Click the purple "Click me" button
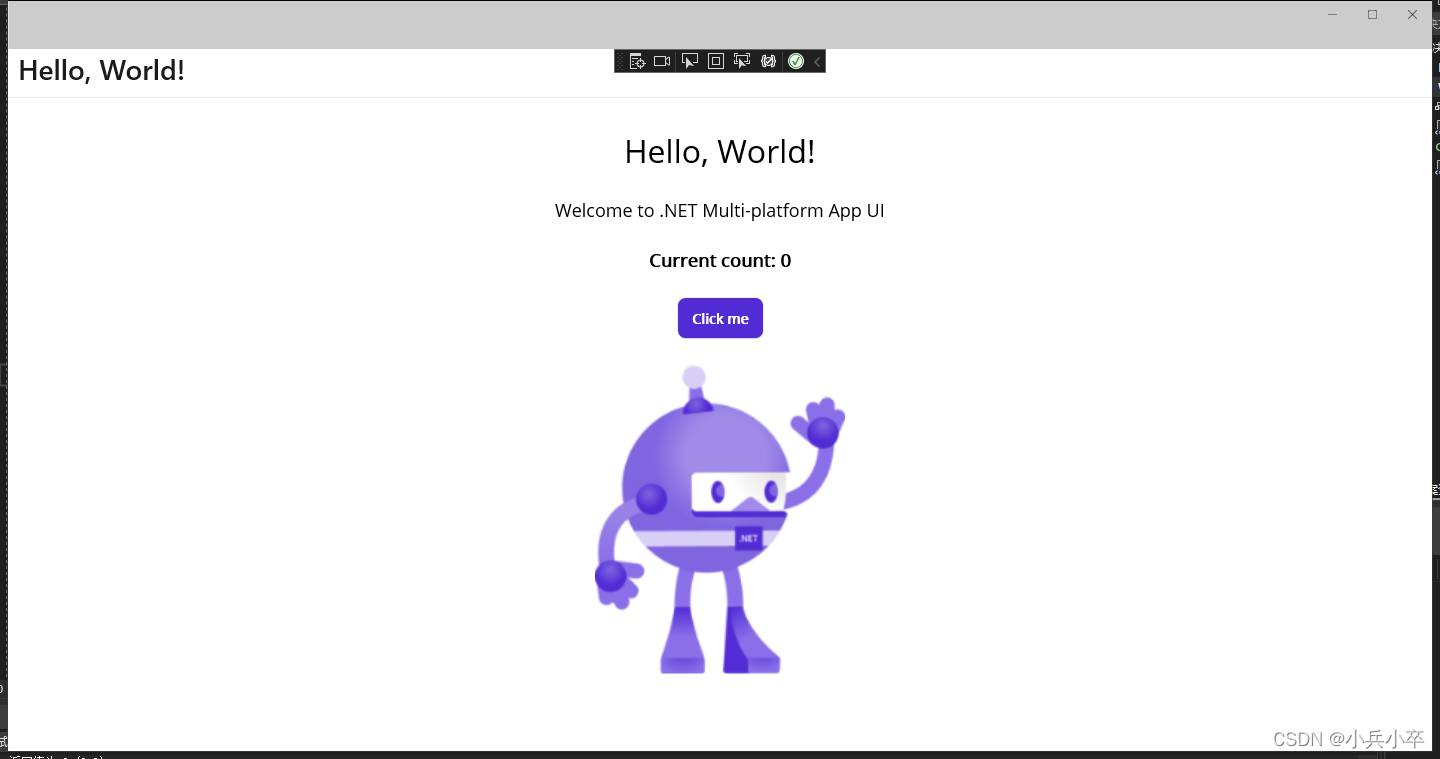Screen dimensions: 1440x759 pyautogui.click(x=720, y=318)
